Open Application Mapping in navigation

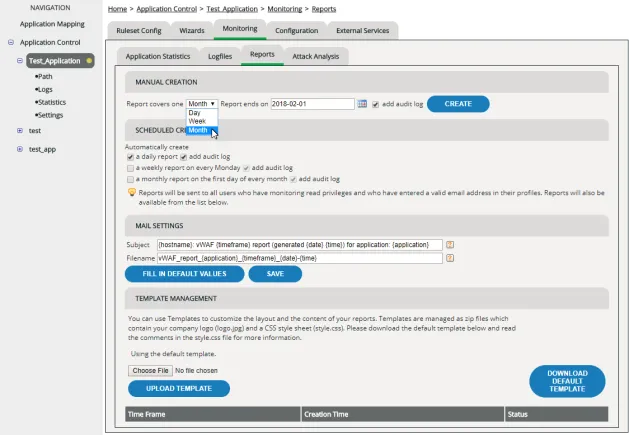click(x=52, y=24)
